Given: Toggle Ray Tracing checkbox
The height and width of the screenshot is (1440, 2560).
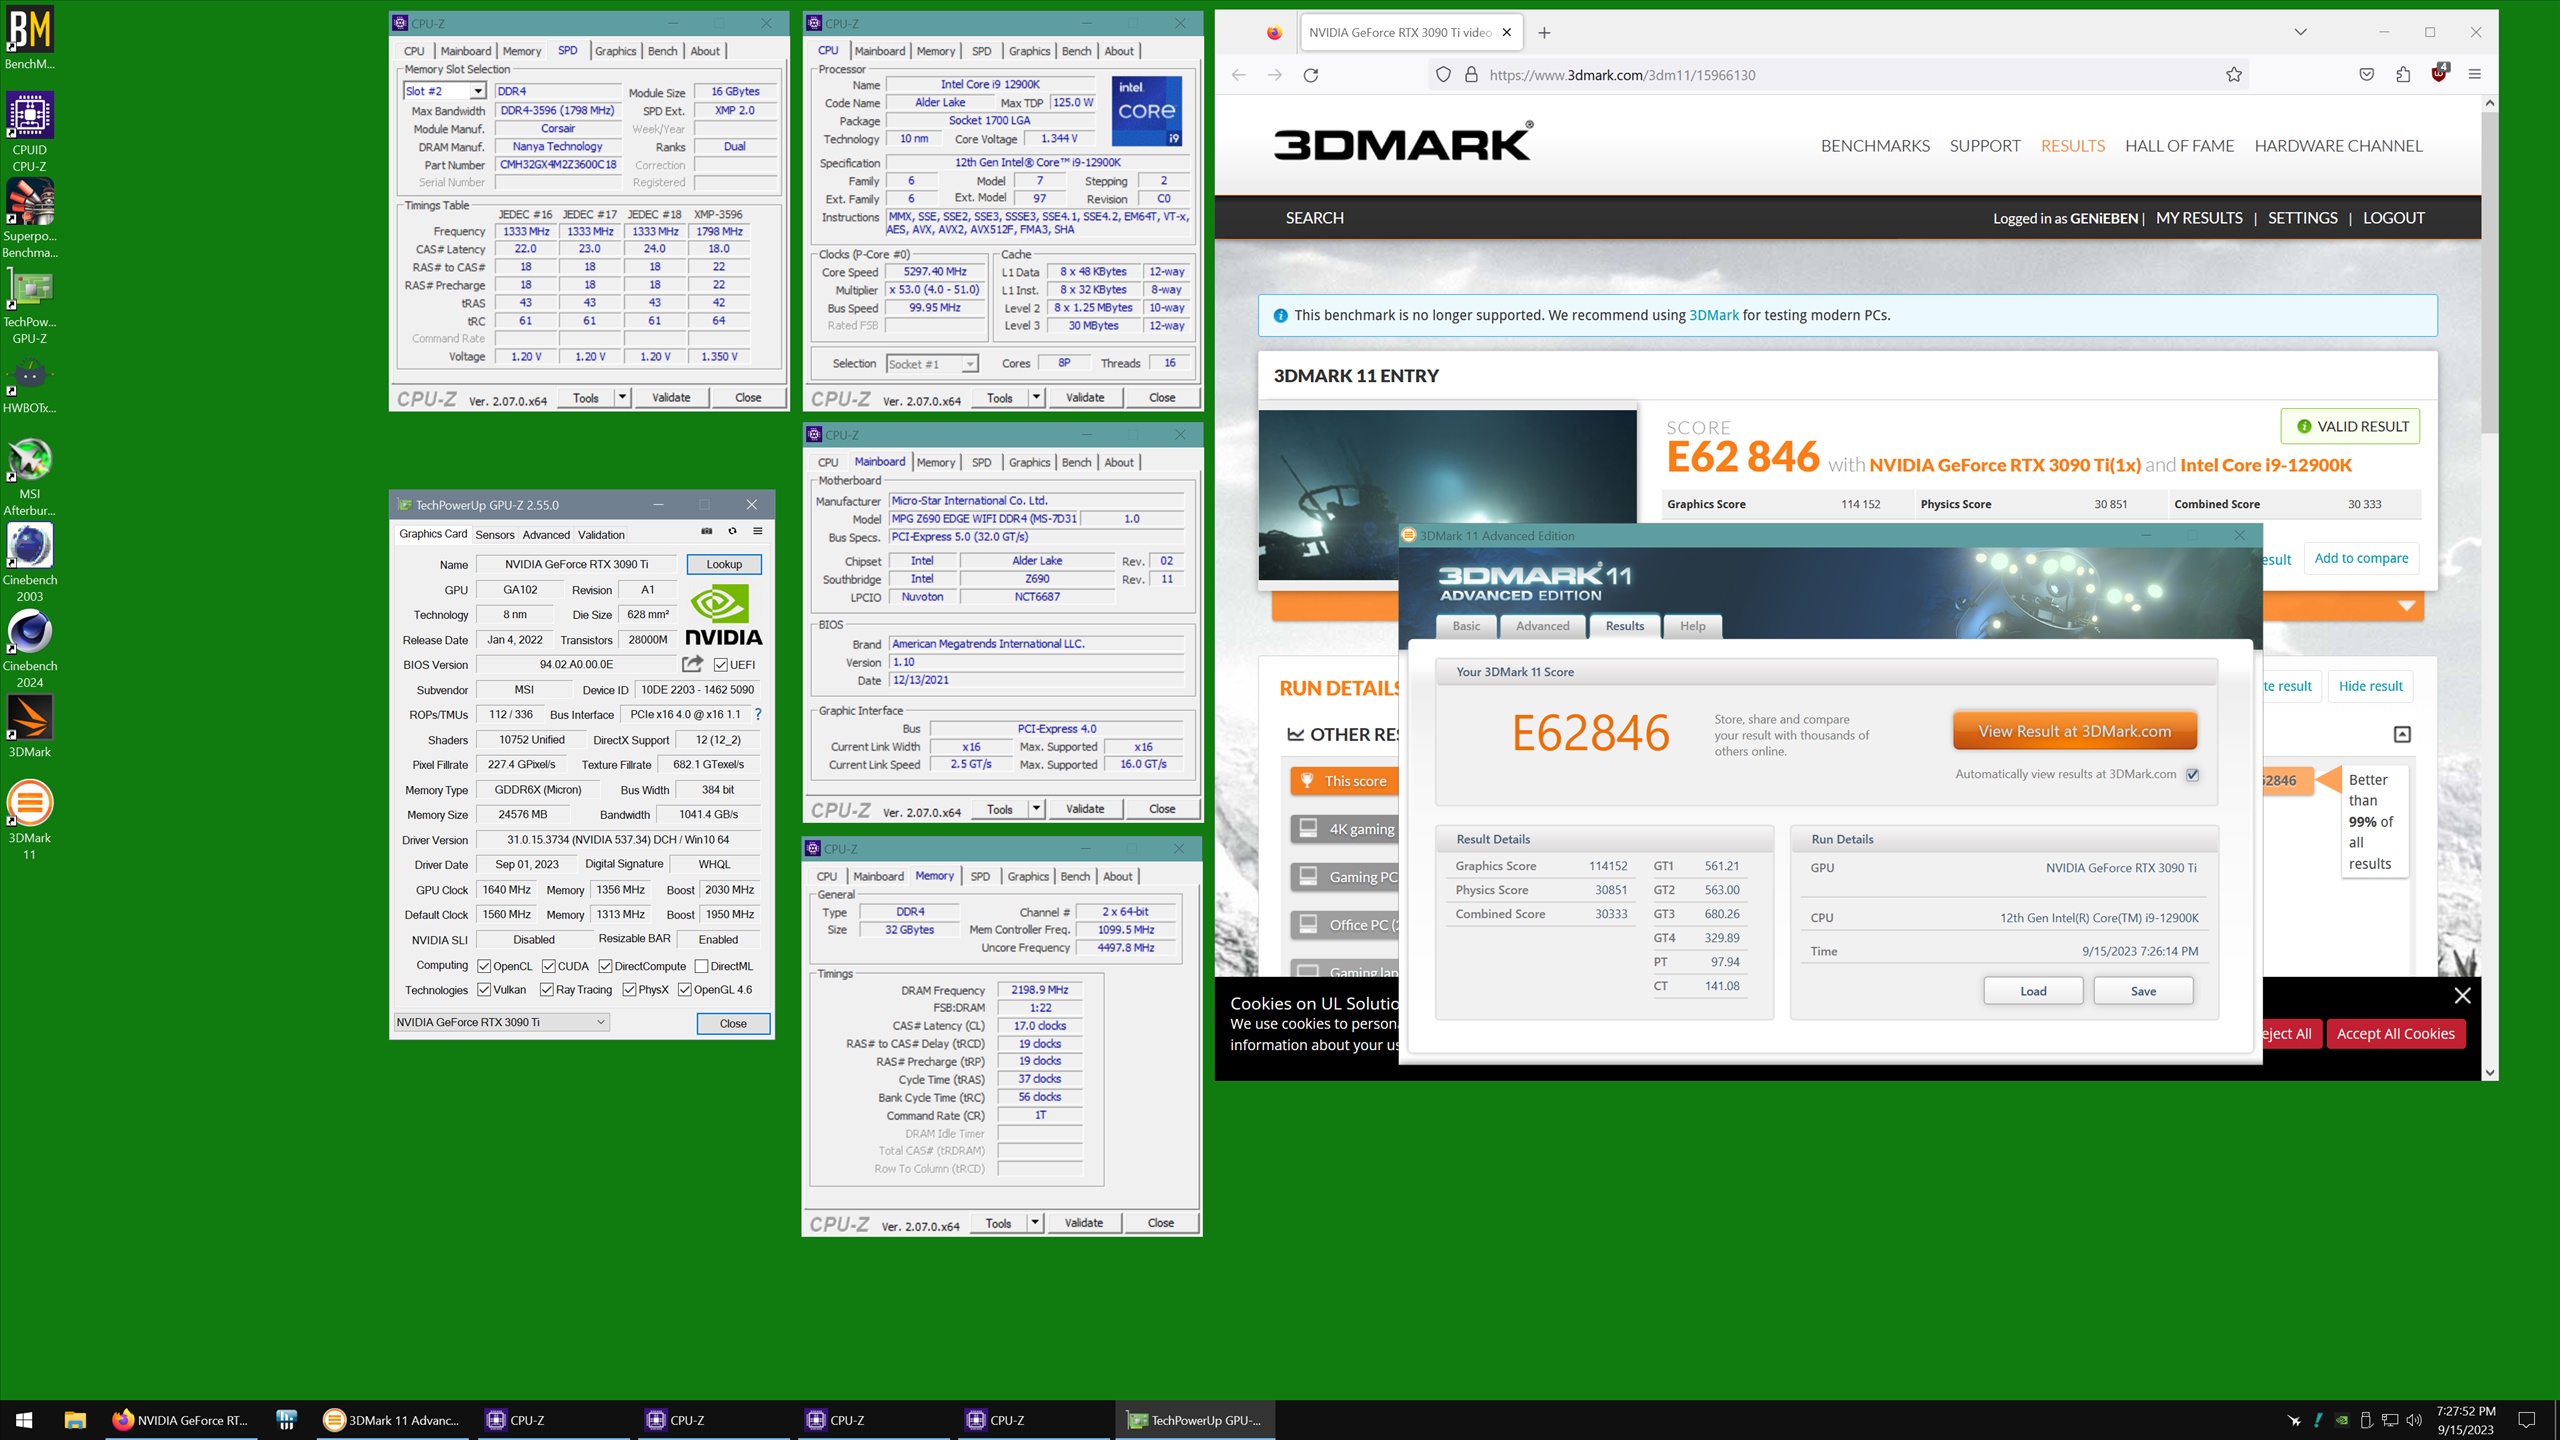Looking at the screenshot, I should [x=547, y=990].
